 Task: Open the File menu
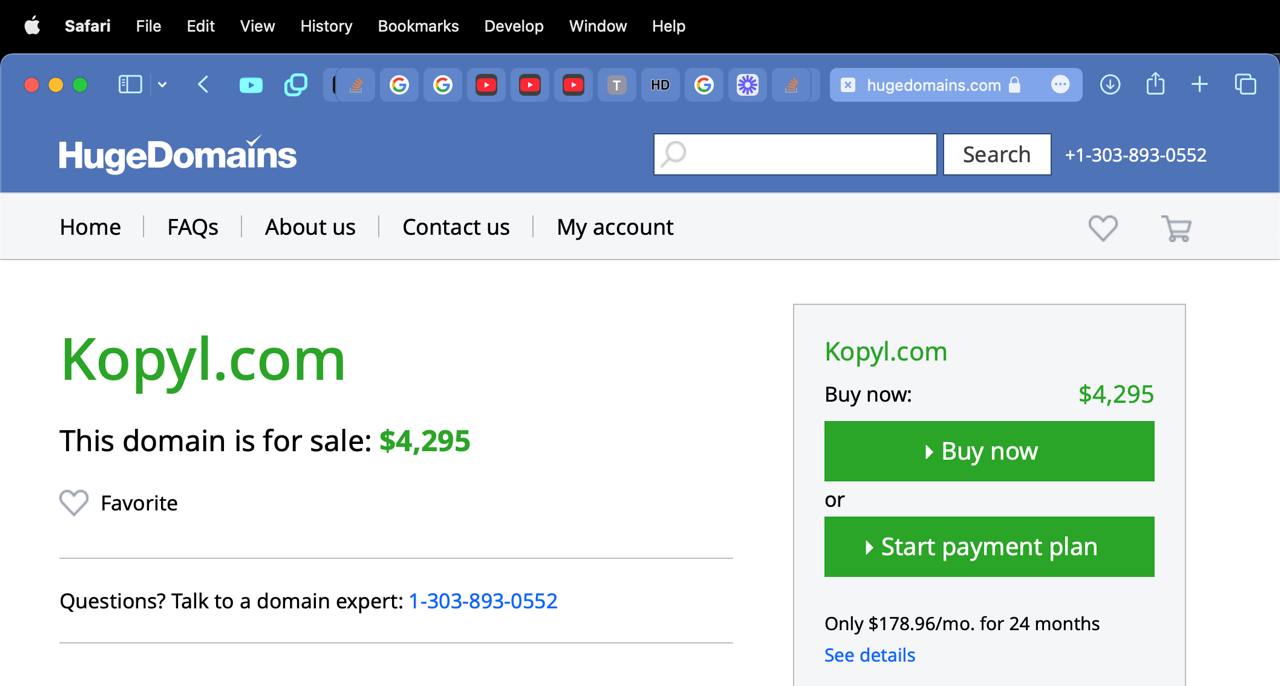click(x=148, y=26)
